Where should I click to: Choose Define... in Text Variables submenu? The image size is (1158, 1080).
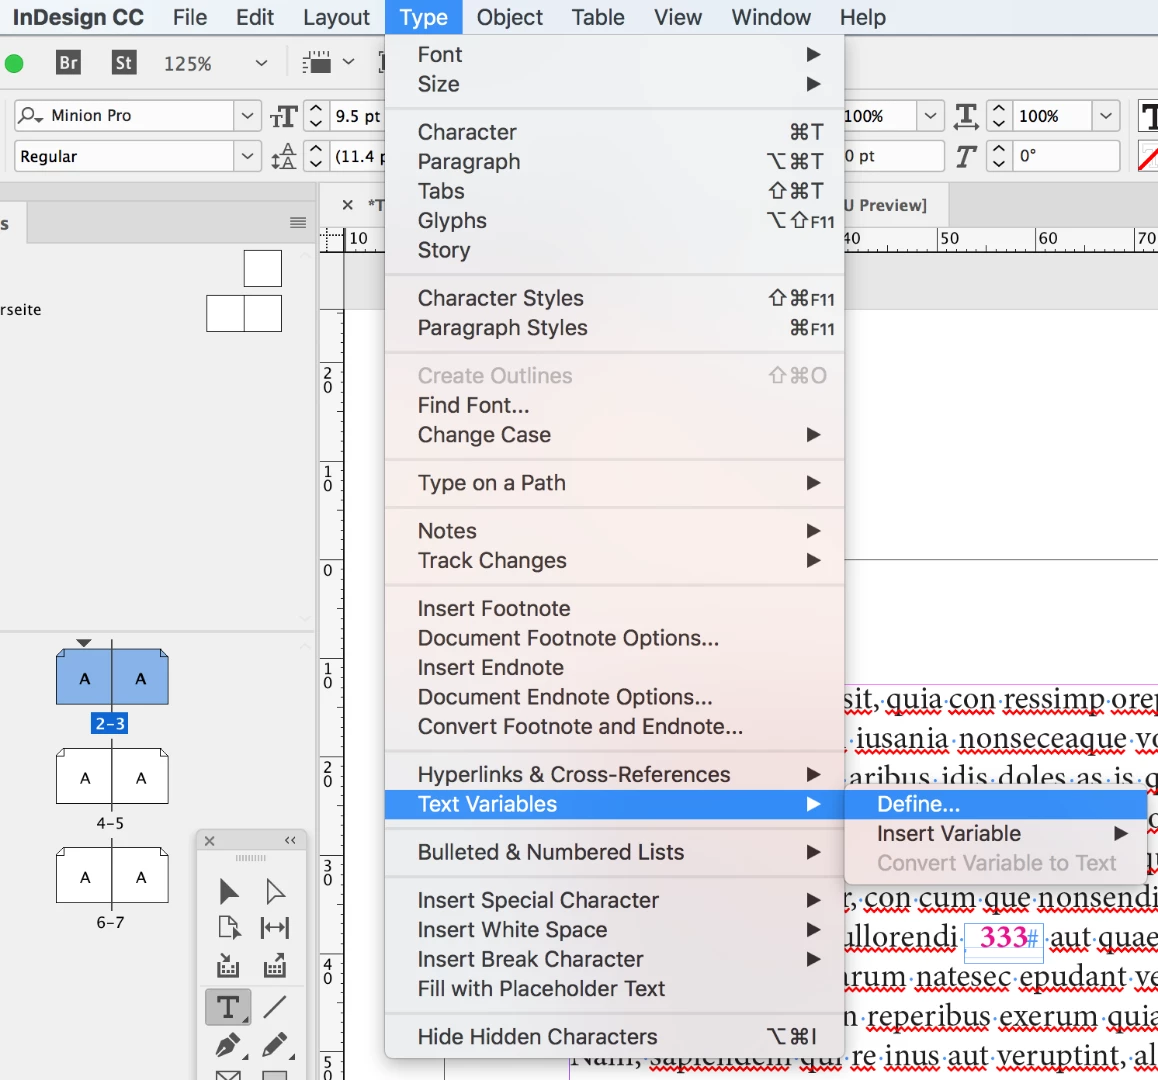[996, 804]
